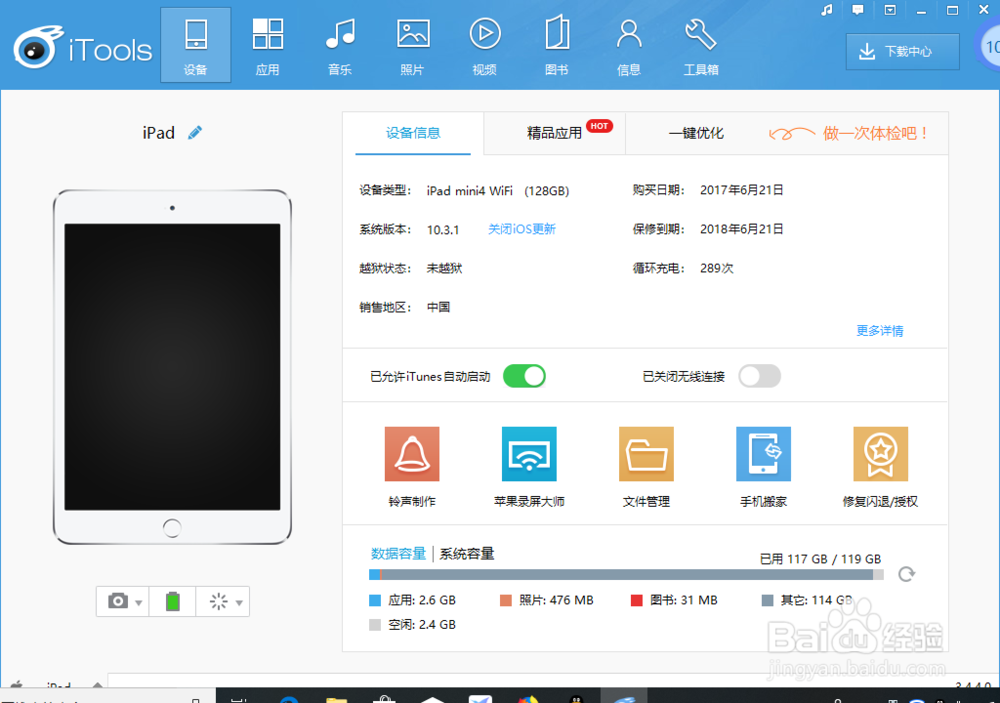1000x703 pixels.
Task: Open 苹果录屏大师 screen recorder
Action: tap(529, 467)
